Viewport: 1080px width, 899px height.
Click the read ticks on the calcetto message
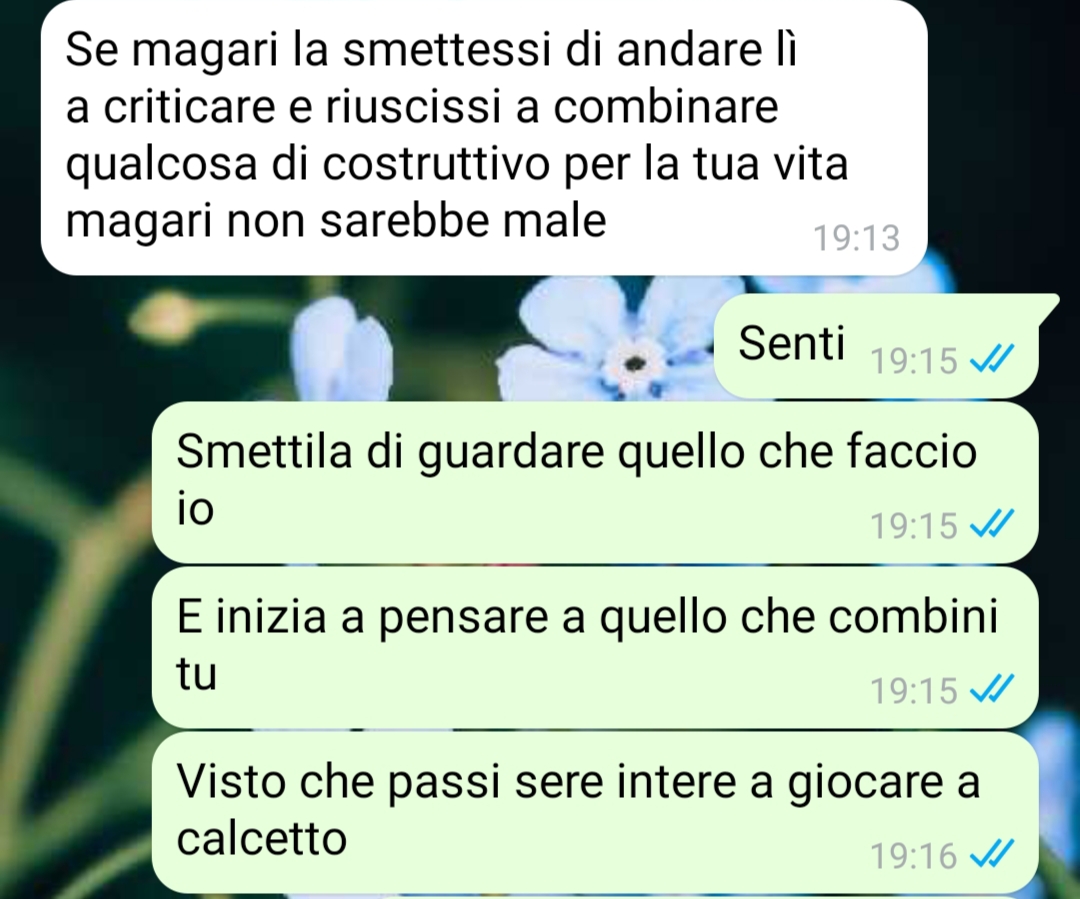pyautogui.click(x=992, y=855)
